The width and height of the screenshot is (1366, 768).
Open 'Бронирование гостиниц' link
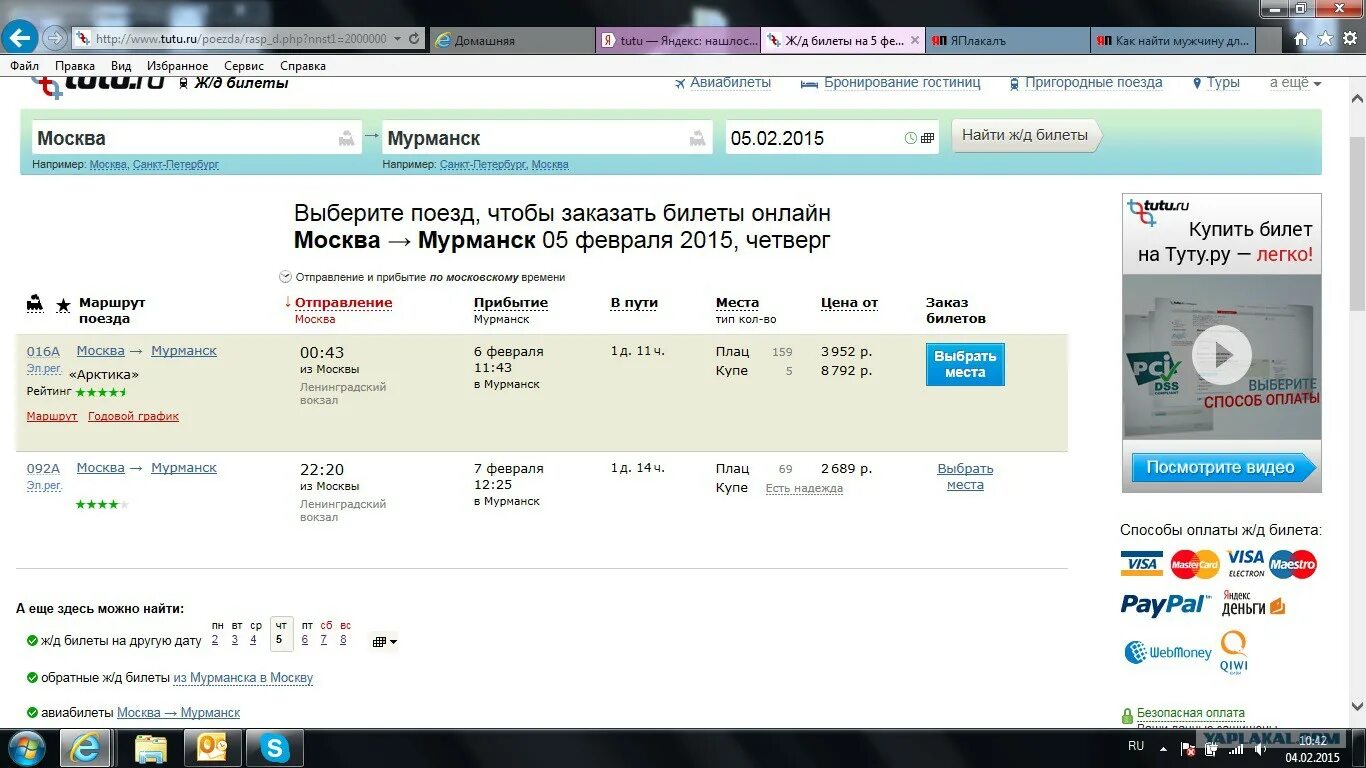pos(902,83)
